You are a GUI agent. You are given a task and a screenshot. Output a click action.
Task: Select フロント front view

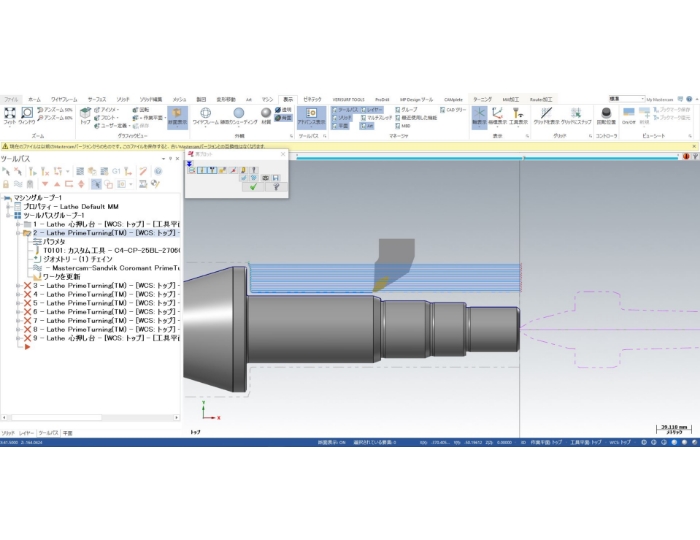click(x=106, y=118)
